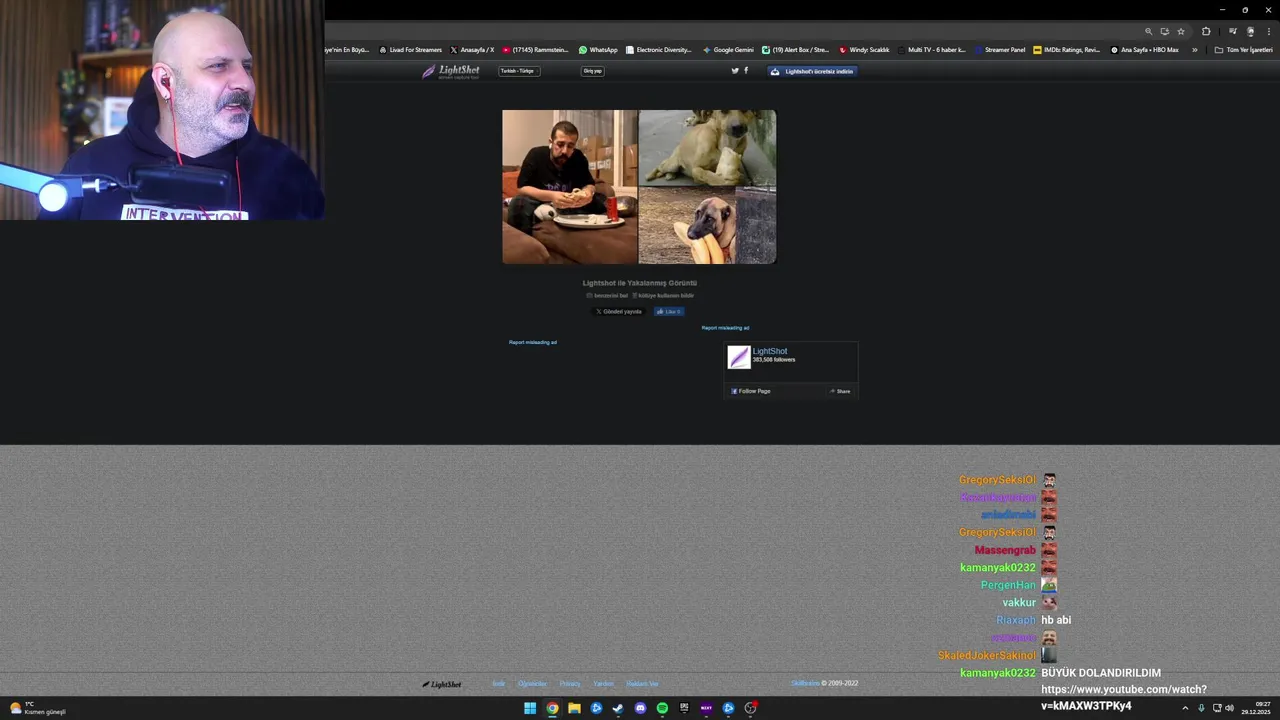The height and width of the screenshot is (720, 1280).
Task: Open Epic Games Launcher from taskbar
Action: [684, 708]
